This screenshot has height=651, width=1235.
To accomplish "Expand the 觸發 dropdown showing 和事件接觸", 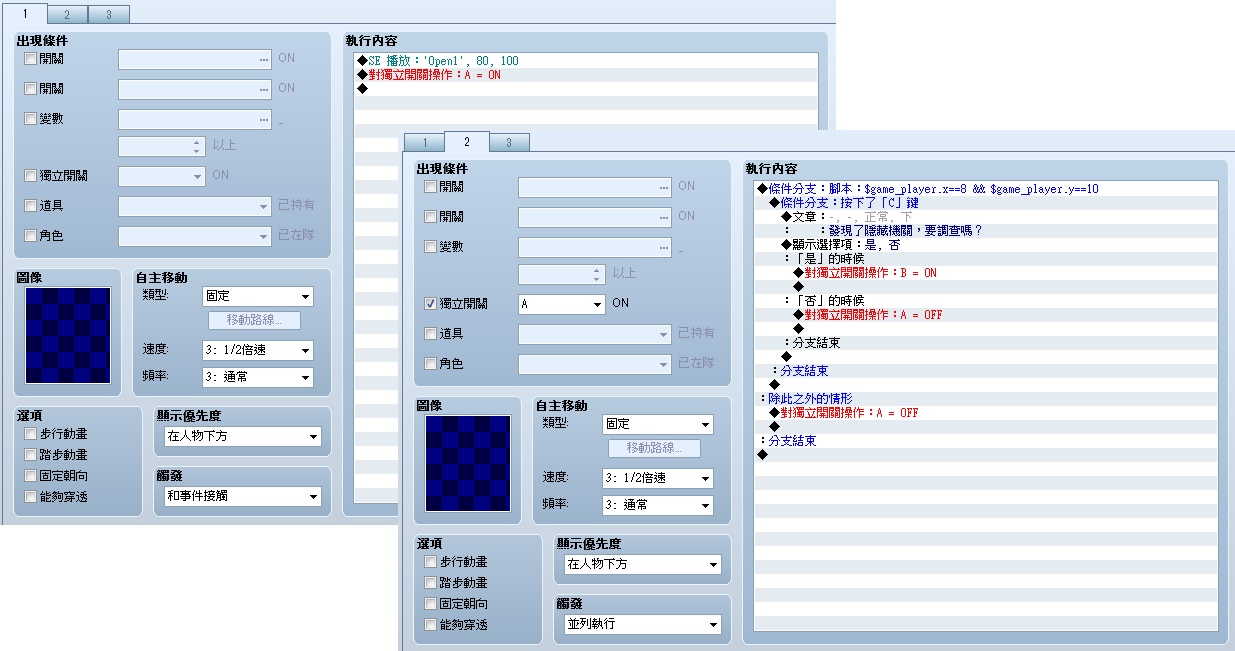I will click(242, 496).
